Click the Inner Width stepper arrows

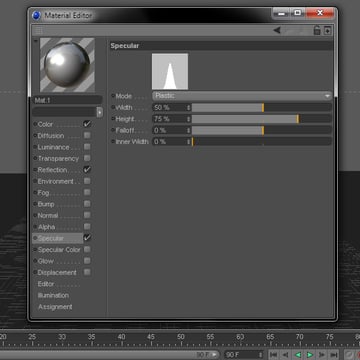pyautogui.click(x=189, y=142)
